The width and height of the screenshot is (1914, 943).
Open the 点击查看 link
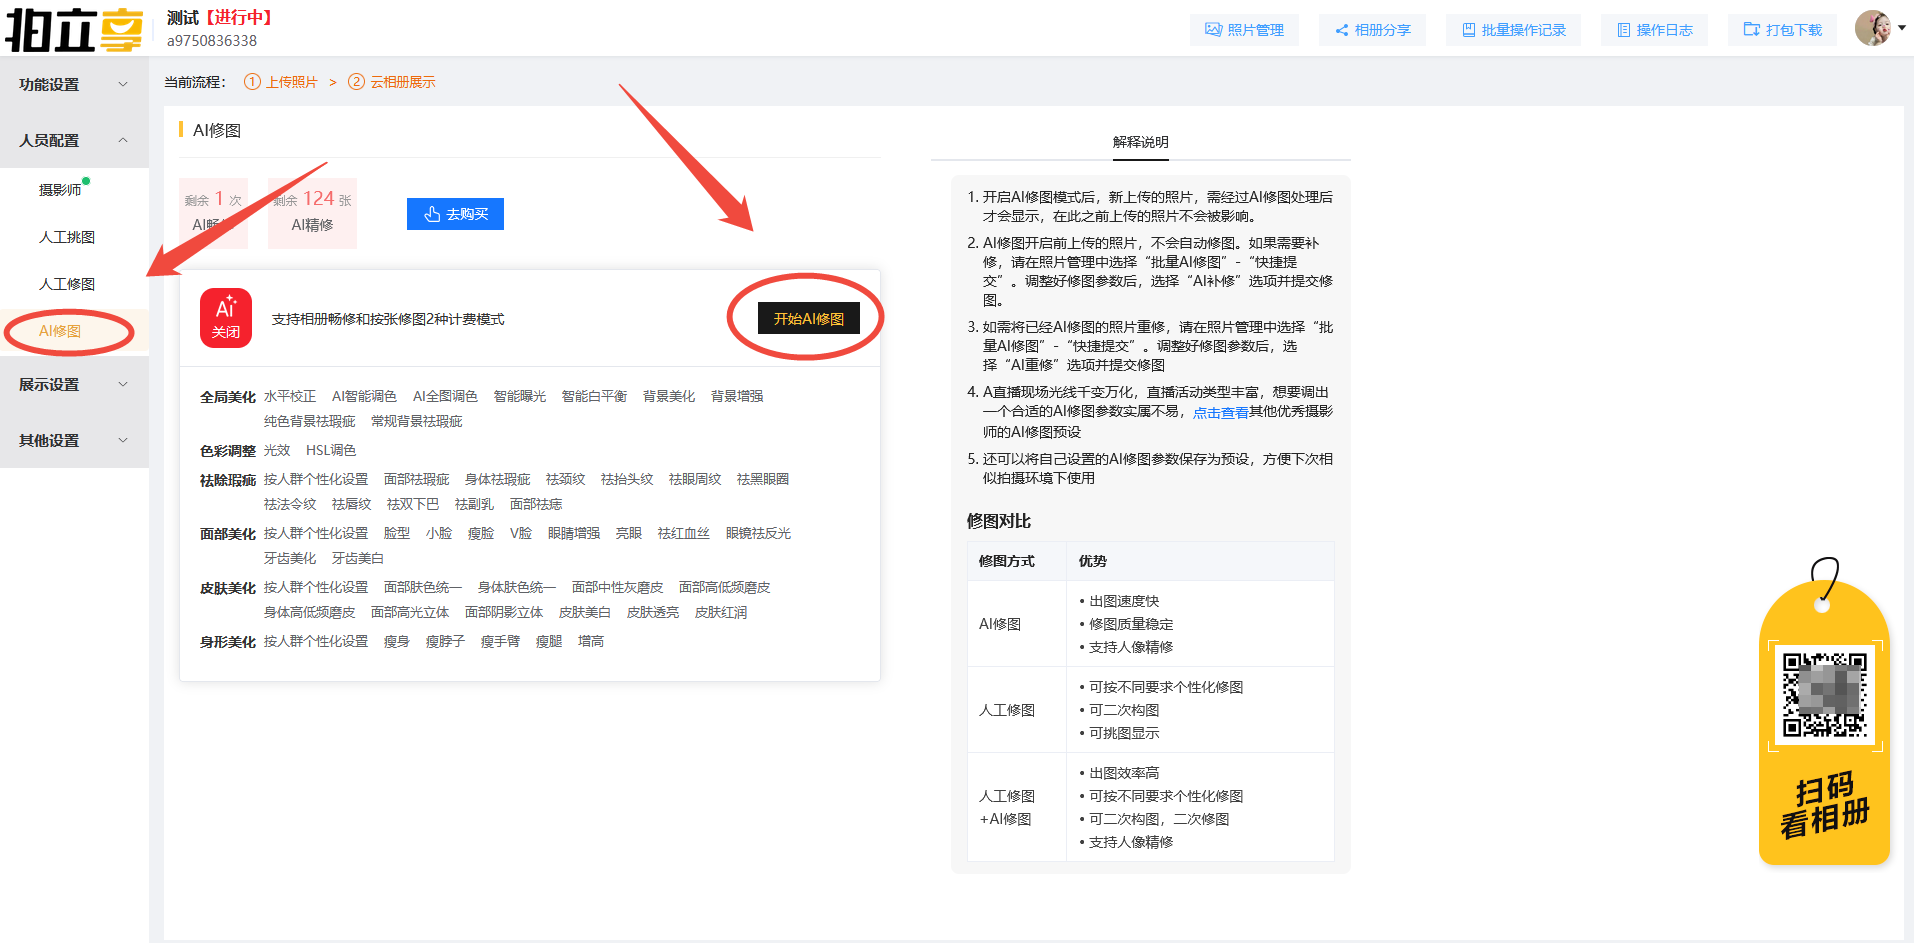pos(1220,412)
